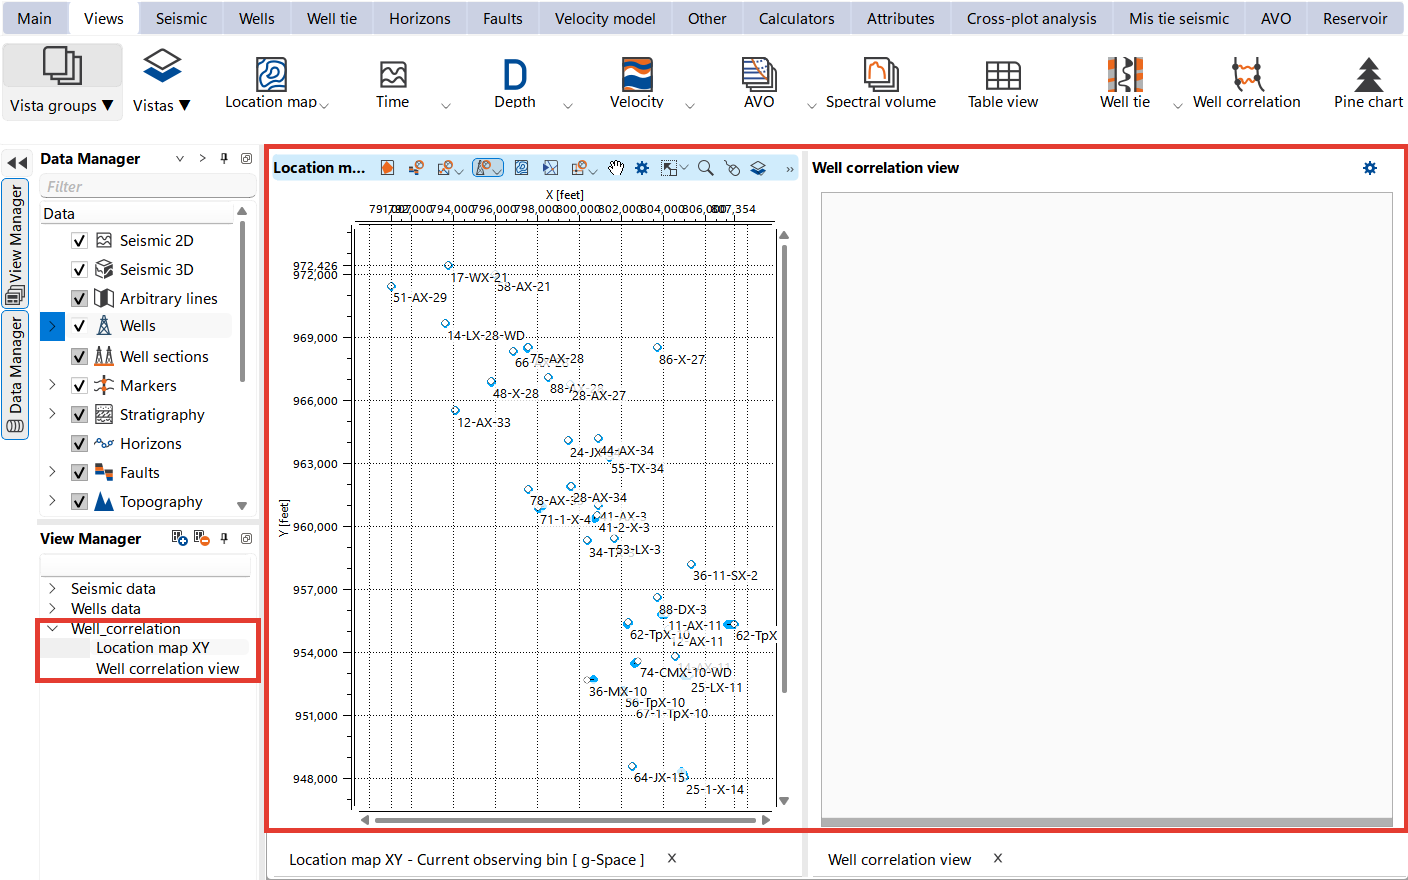Pin the Data Manager panel
1408x880 pixels.
coord(224,158)
